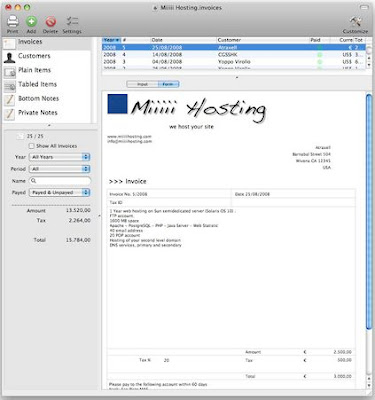
Task: Click the Name search field
Action: 59,181
